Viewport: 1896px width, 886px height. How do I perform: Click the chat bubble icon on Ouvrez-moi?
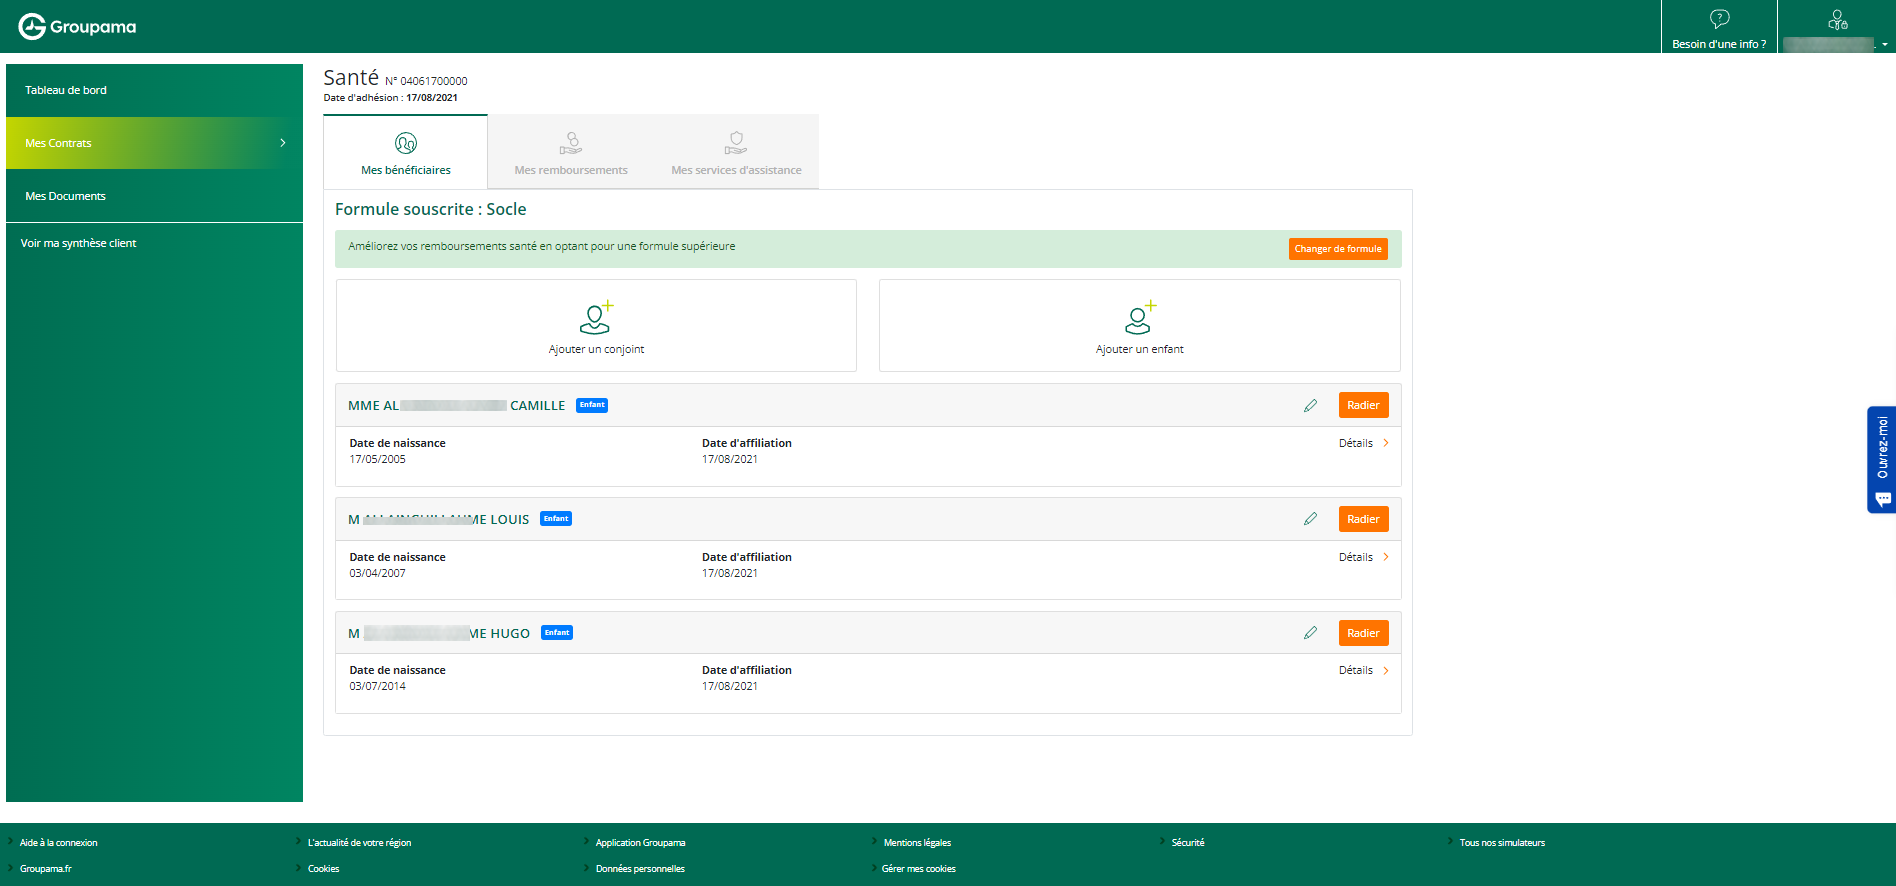[1883, 498]
